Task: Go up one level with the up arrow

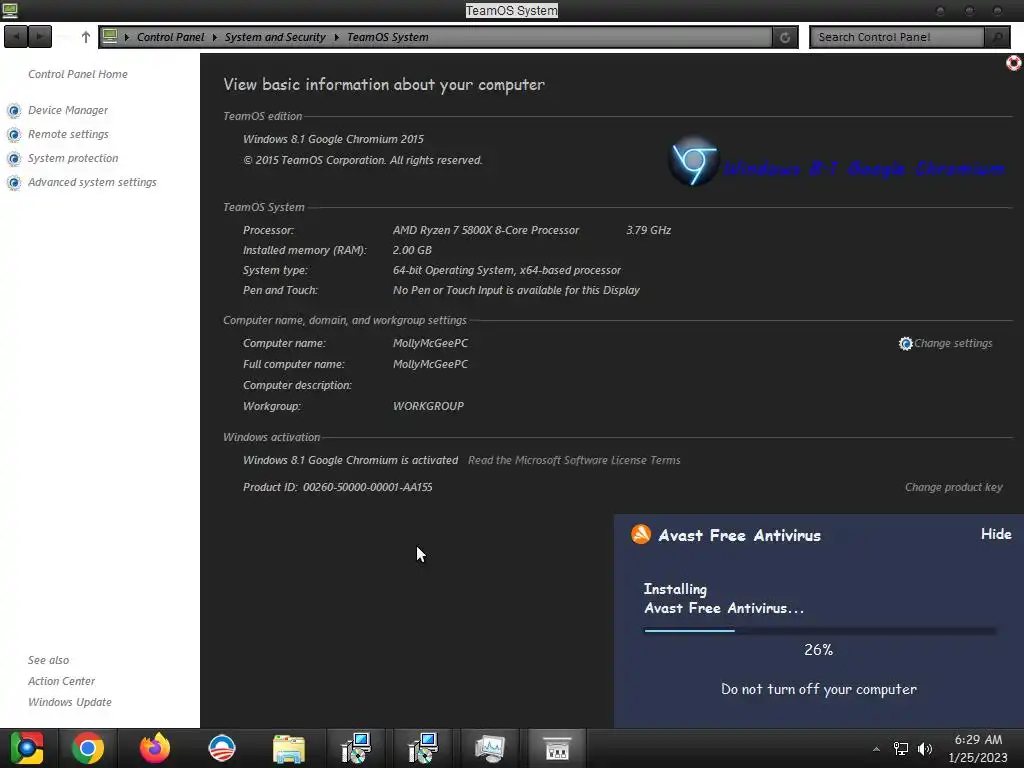Action: (x=86, y=37)
